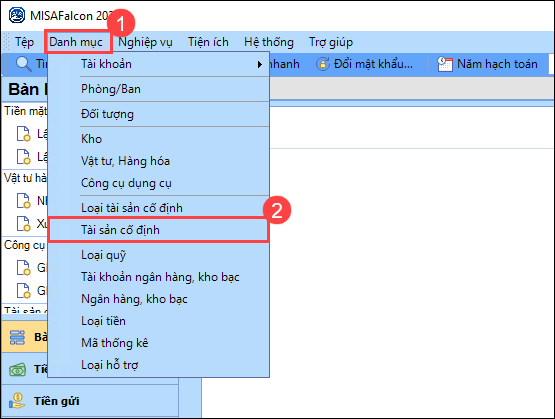The height and width of the screenshot is (419, 555).
Task: Click the magnifying glass search icon
Action: (24, 64)
